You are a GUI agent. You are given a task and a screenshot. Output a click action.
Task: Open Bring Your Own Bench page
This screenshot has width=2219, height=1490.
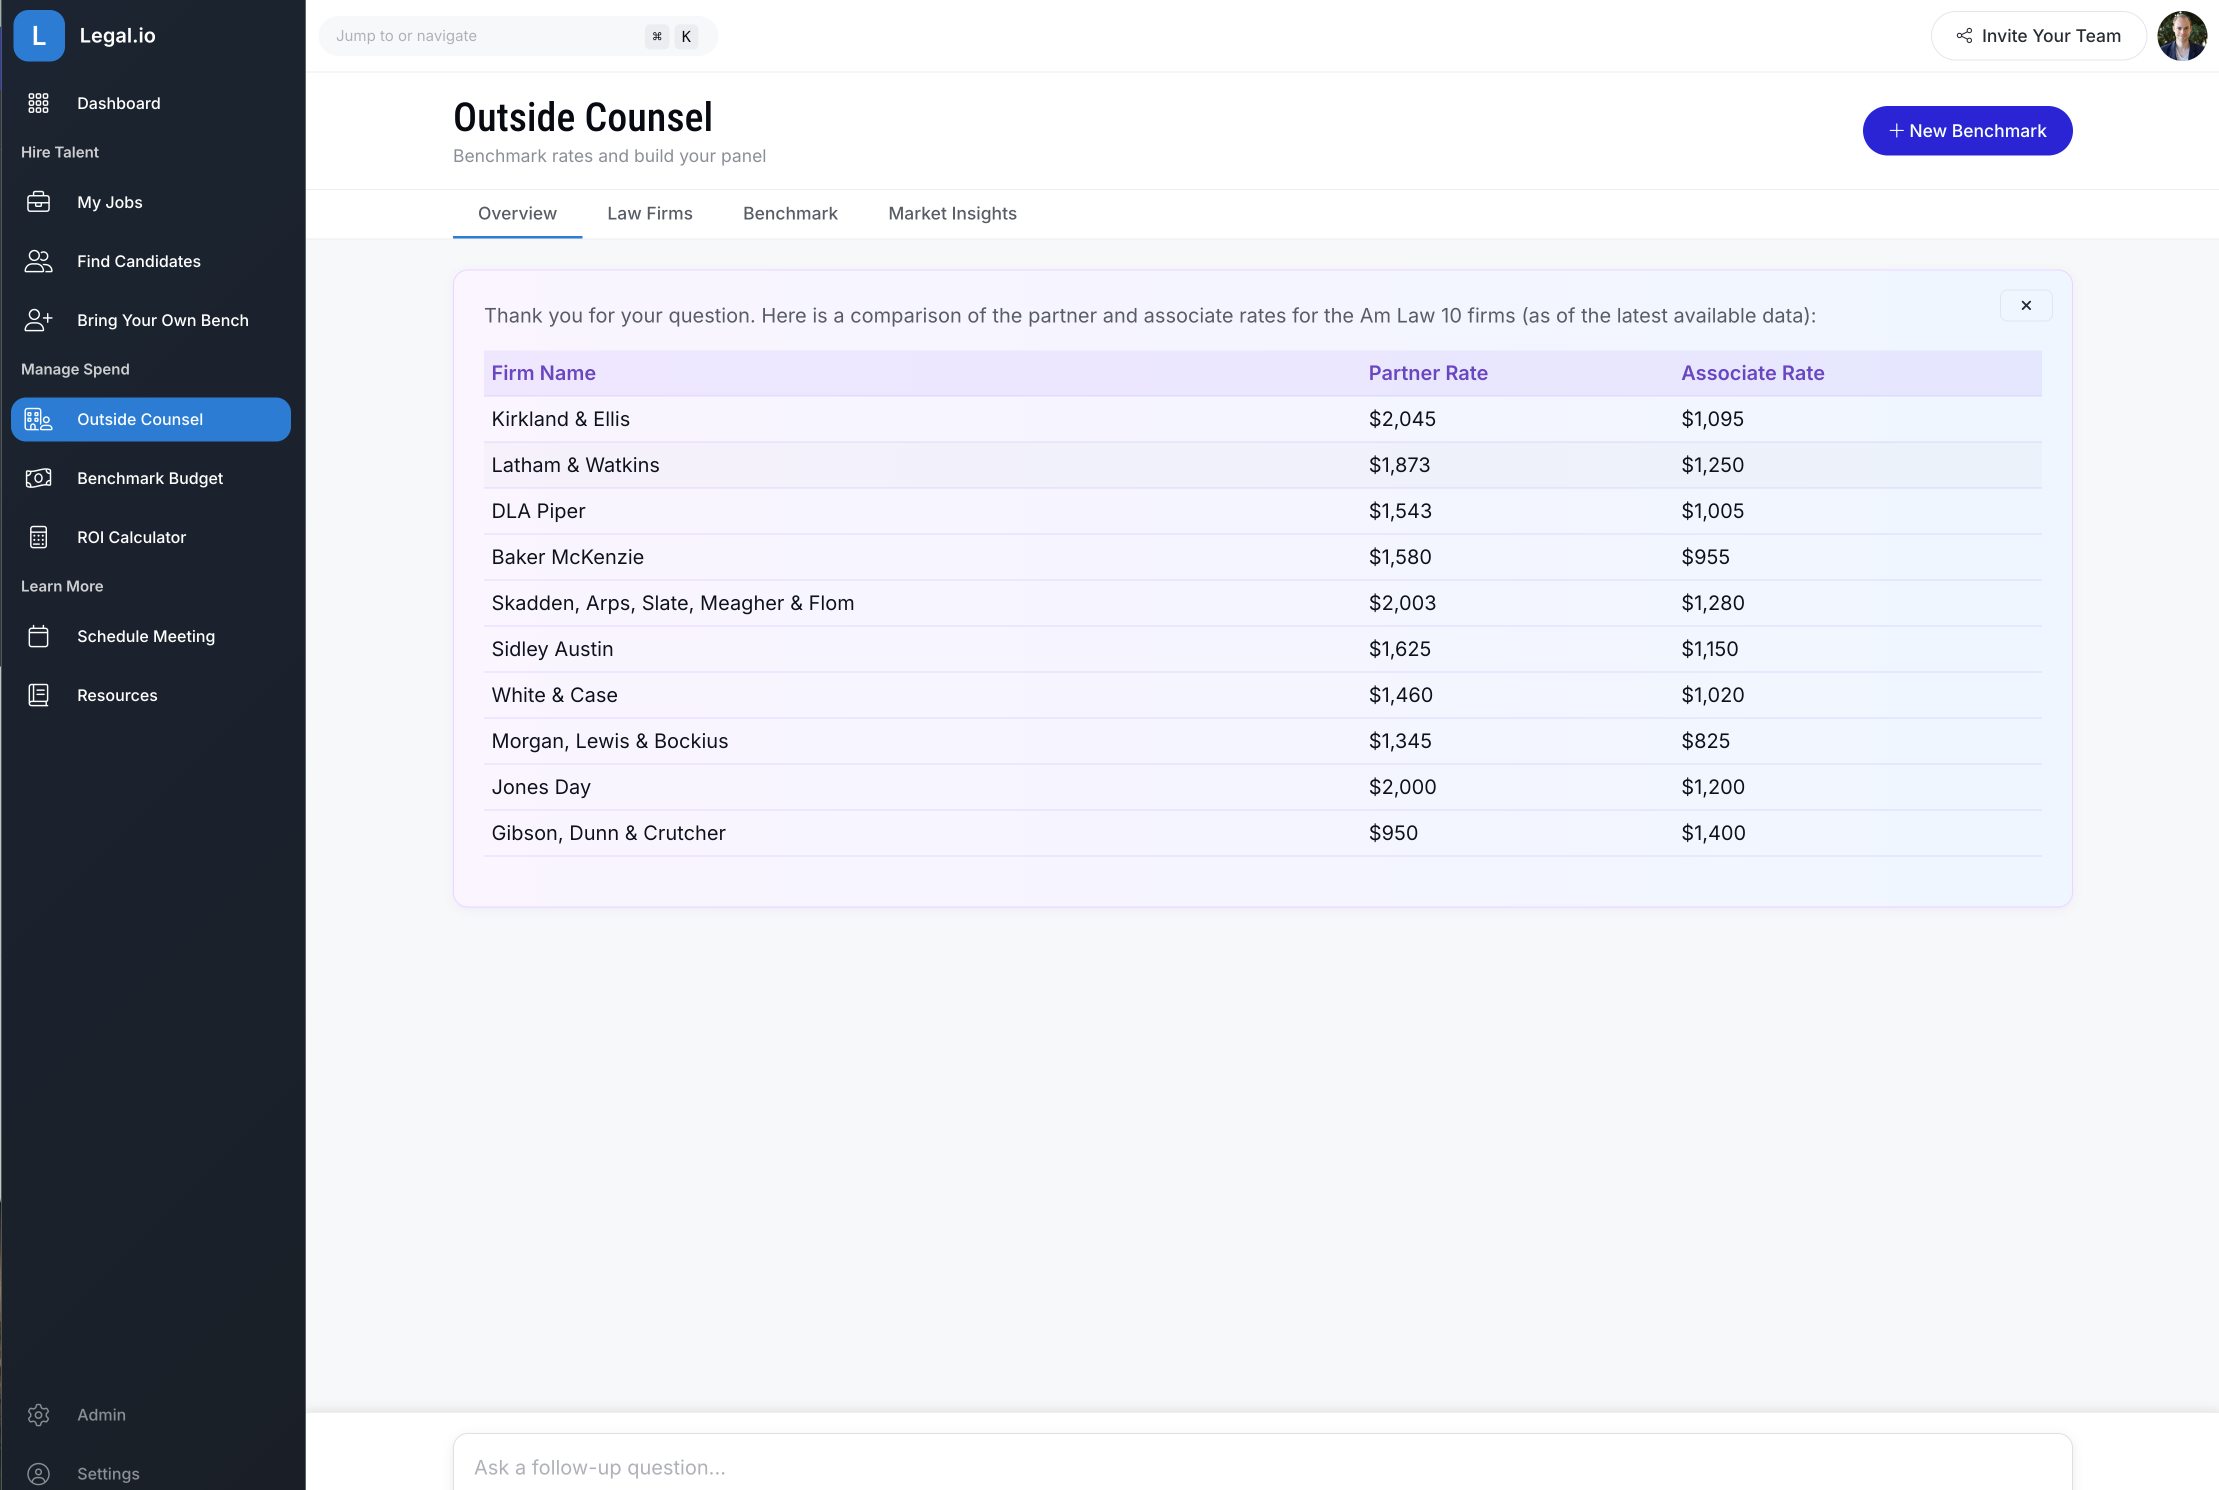click(x=151, y=320)
